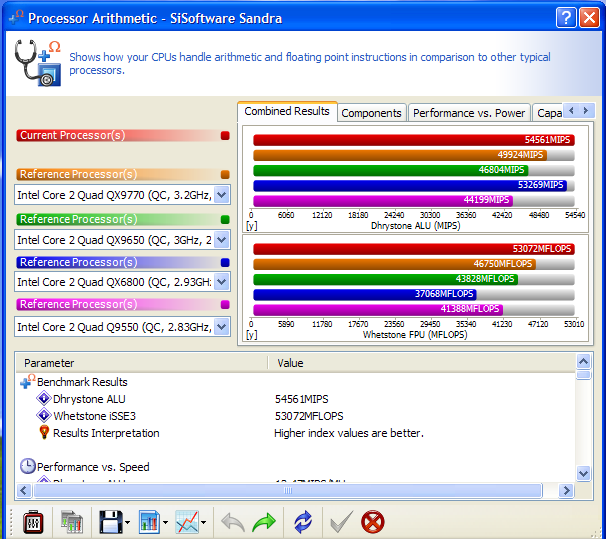The image size is (606, 539).
Task: Click the red 53072MFLOPS bar
Action: click(x=414, y=248)
